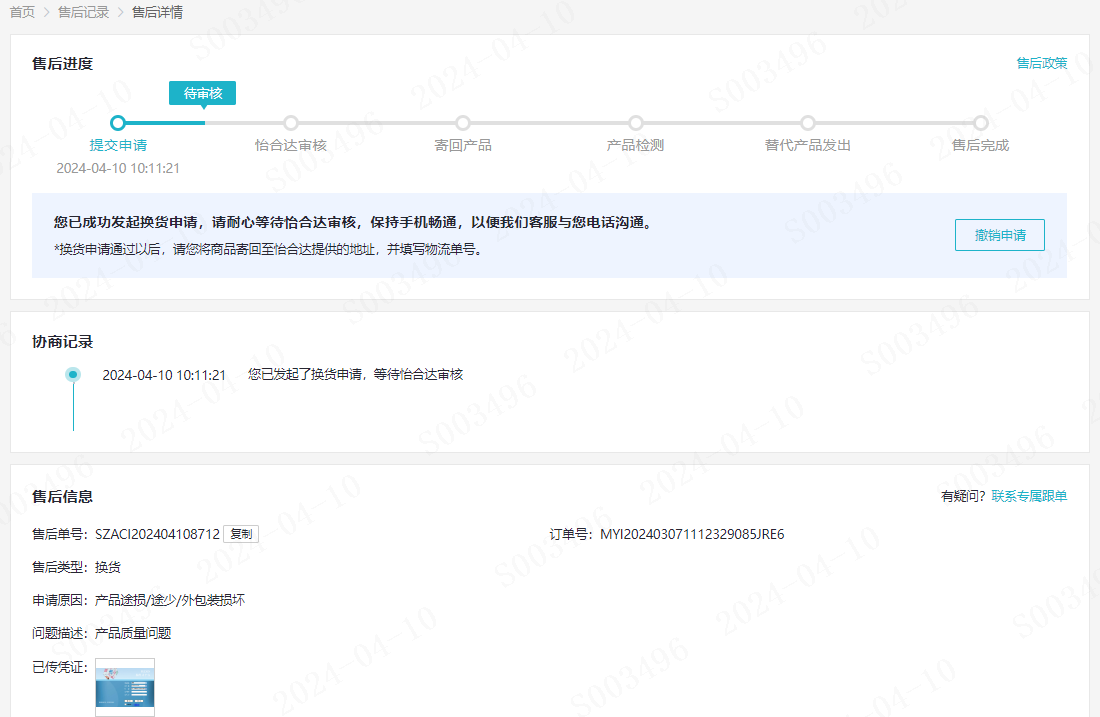This screenshot has height=717, width=1100.
Task: Click the 联系专属跟单 link
Action: point(1029,496)
